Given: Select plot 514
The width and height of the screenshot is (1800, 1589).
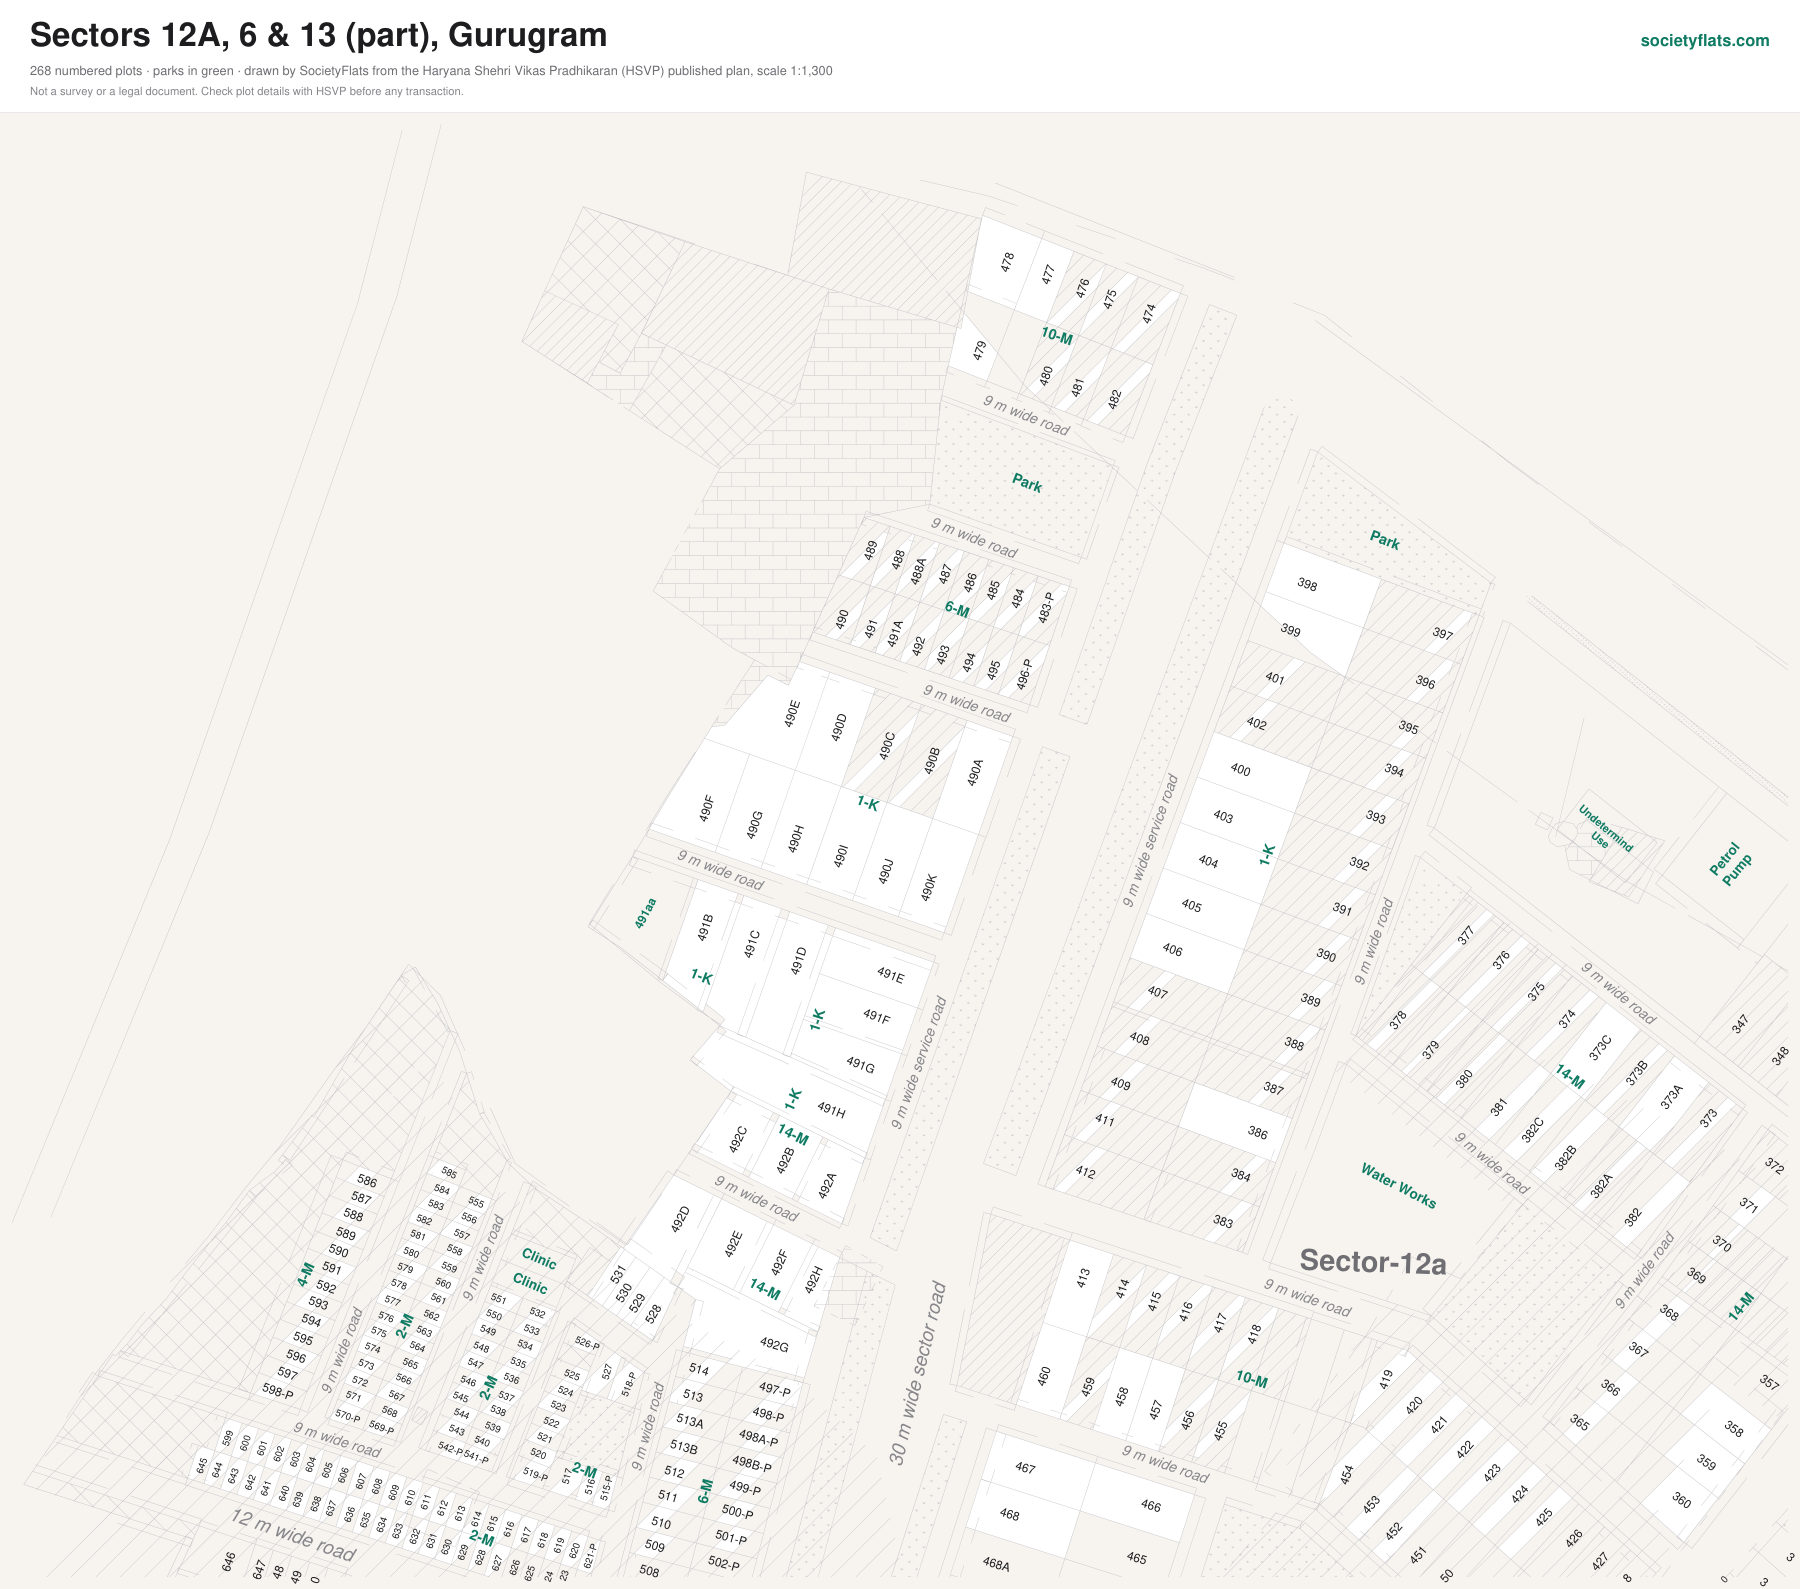Looking at the screenshot, I should pos(699,1369).
